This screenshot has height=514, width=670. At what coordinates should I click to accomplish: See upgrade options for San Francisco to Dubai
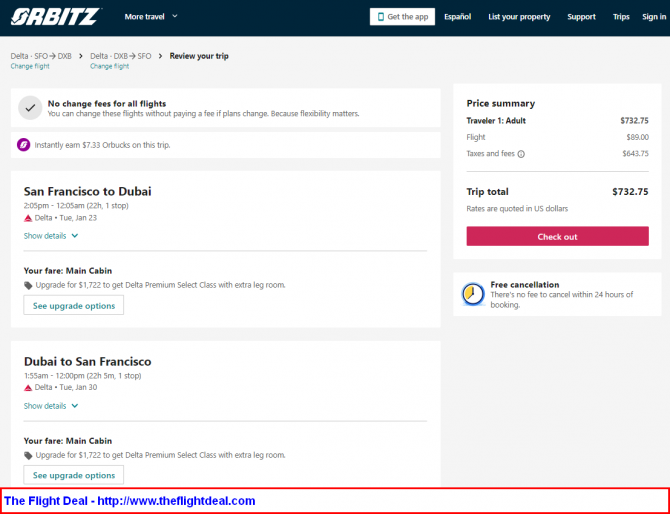(x=73, y=305)
